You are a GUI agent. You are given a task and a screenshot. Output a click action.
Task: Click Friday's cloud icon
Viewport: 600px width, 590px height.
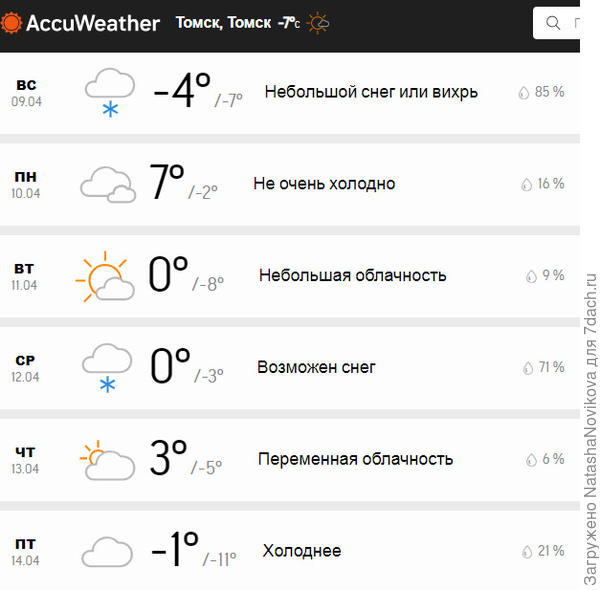107,551
